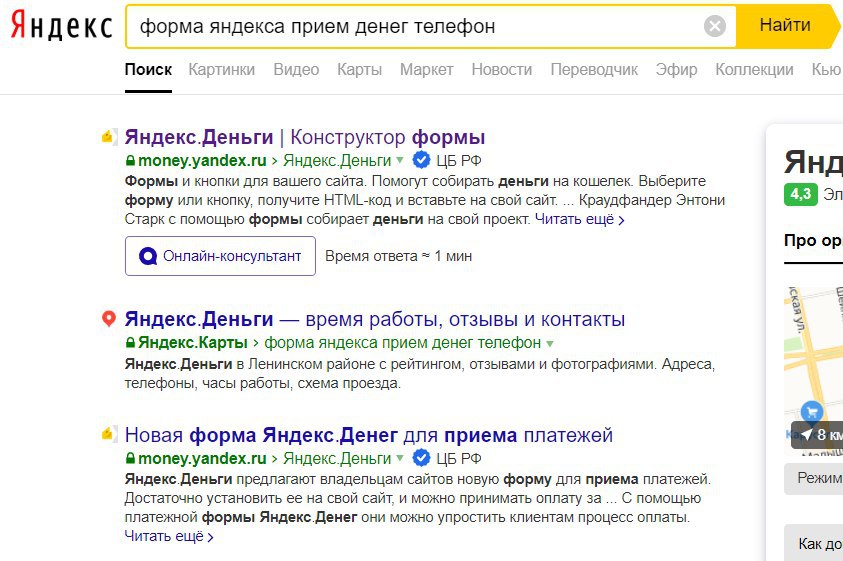Click verified badge under Конструктор формы result
The width and height of the screenshot is (843, 561).
tap(421, 160)
